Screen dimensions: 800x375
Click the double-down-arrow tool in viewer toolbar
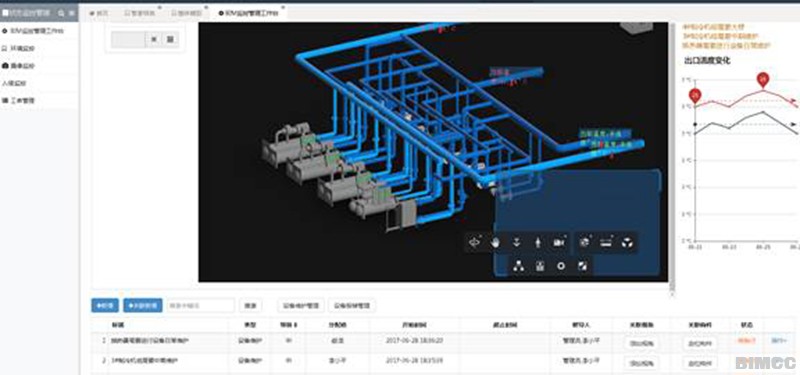click(516, 243)
